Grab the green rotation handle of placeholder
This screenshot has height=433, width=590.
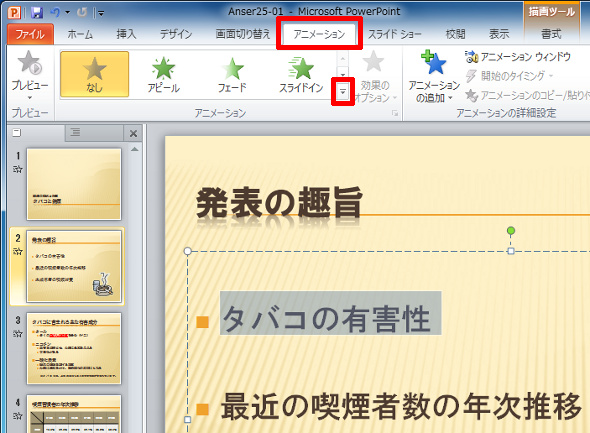click(x=511, y=231)
